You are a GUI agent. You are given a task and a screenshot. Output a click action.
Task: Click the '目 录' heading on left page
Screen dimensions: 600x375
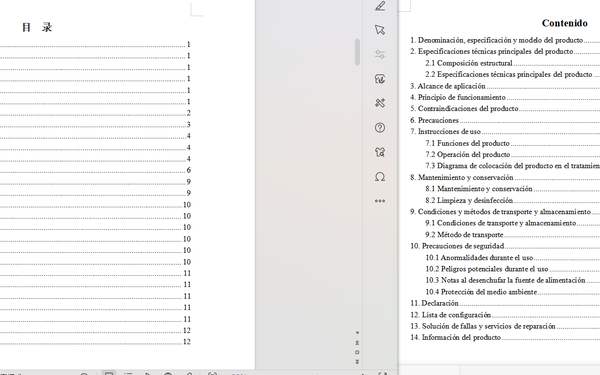coord(37,27)
